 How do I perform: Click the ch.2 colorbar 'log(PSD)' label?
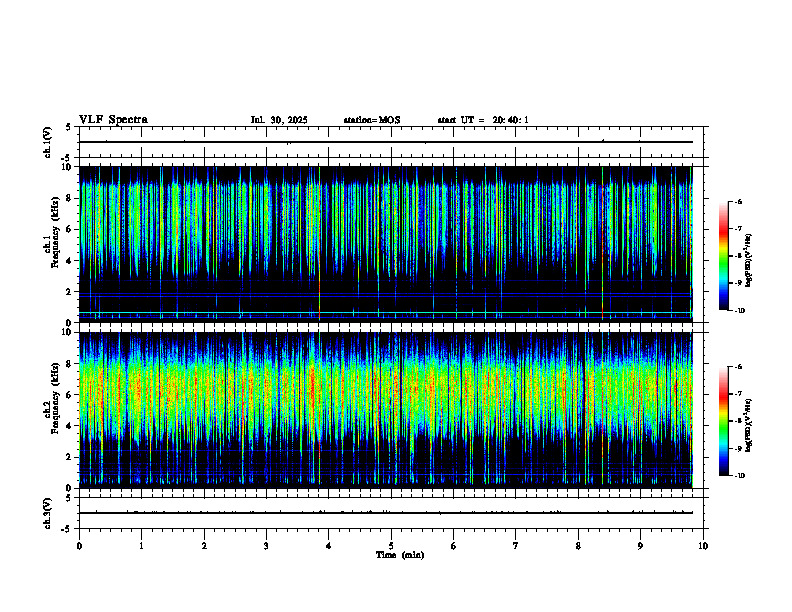coord(749,425)
